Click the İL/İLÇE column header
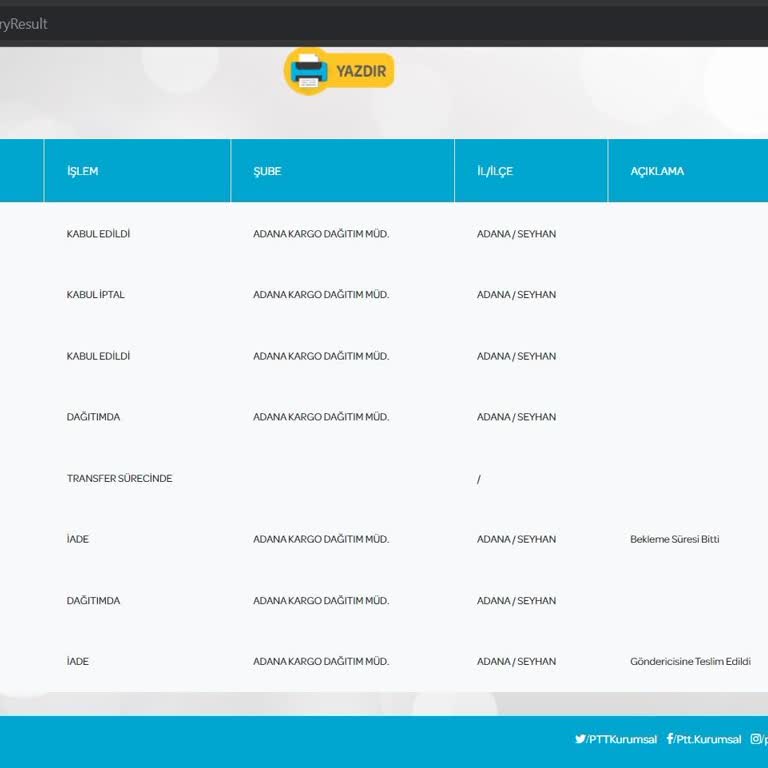Screen dimensions: 768x768 point(495,171)
